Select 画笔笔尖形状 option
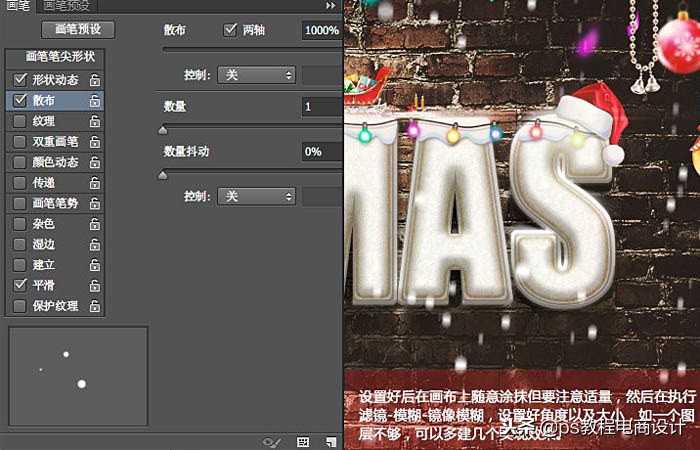This screenshot has width=700, height=450. [60, 57]
